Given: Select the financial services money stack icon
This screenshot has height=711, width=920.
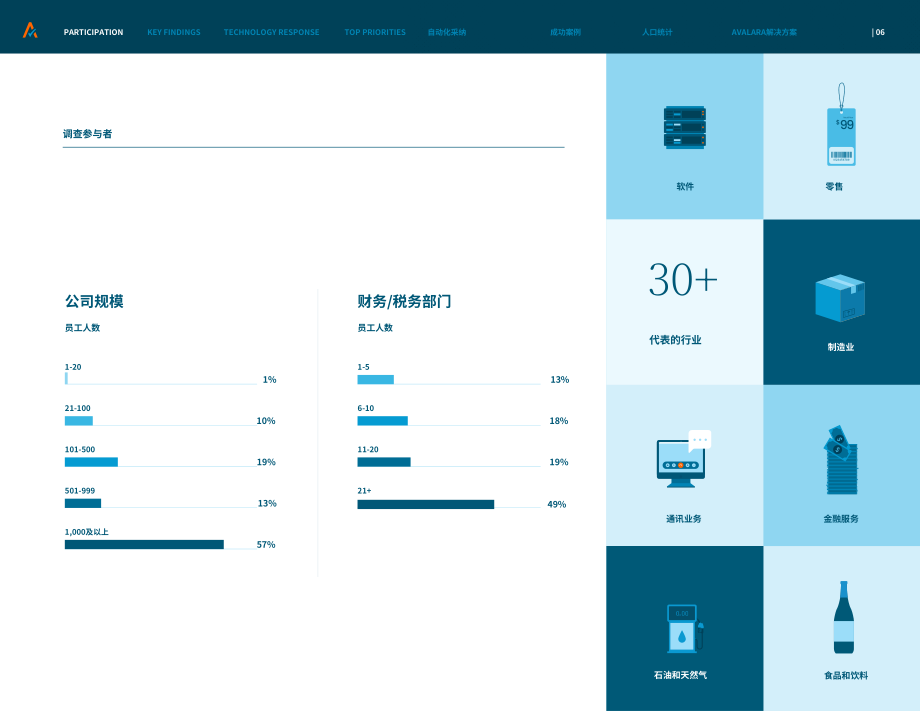Looking at the screenshot, I should (x=841, y=460).
